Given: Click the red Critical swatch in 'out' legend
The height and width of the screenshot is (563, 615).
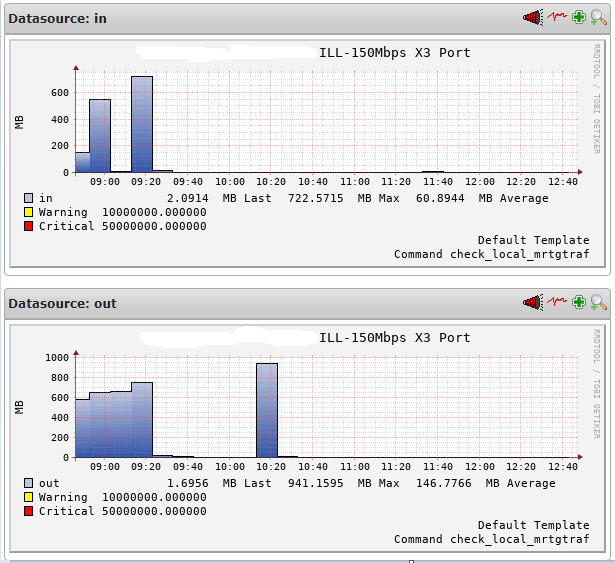Looking at the screenshot, I should coord(29,511).
